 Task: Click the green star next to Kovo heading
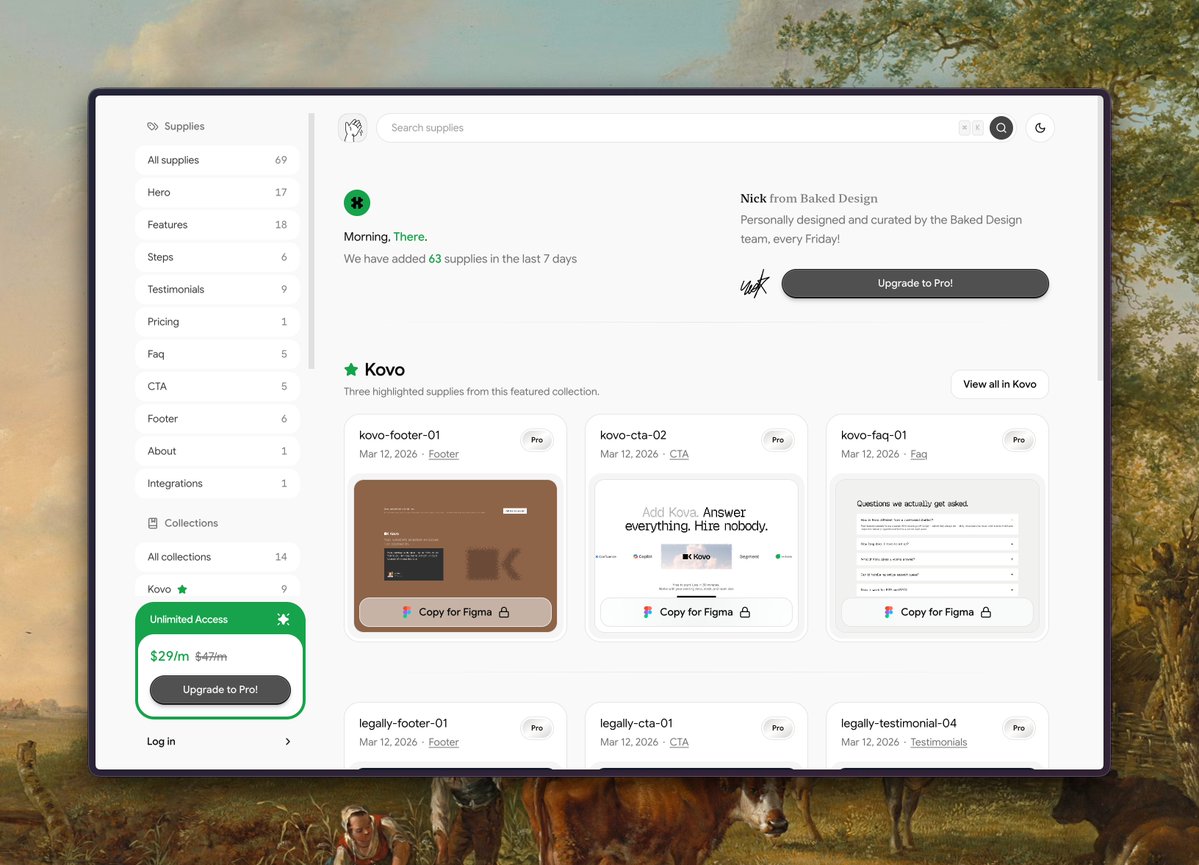pyautogui.click(x=351, y=369)
